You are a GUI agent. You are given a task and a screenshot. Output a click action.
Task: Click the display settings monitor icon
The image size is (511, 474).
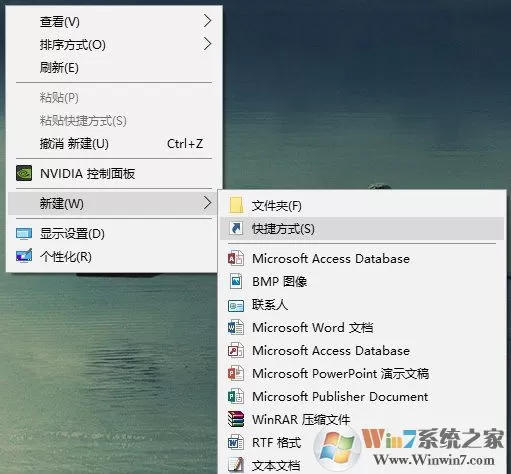click(24, 234)
